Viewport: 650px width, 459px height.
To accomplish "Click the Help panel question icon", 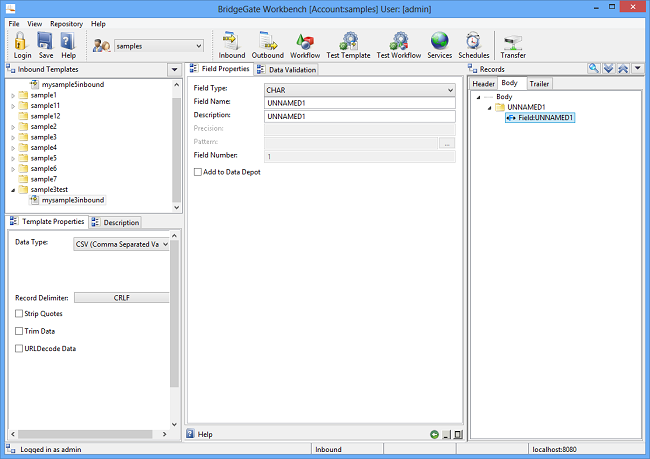I will click(x=190, y=434).
